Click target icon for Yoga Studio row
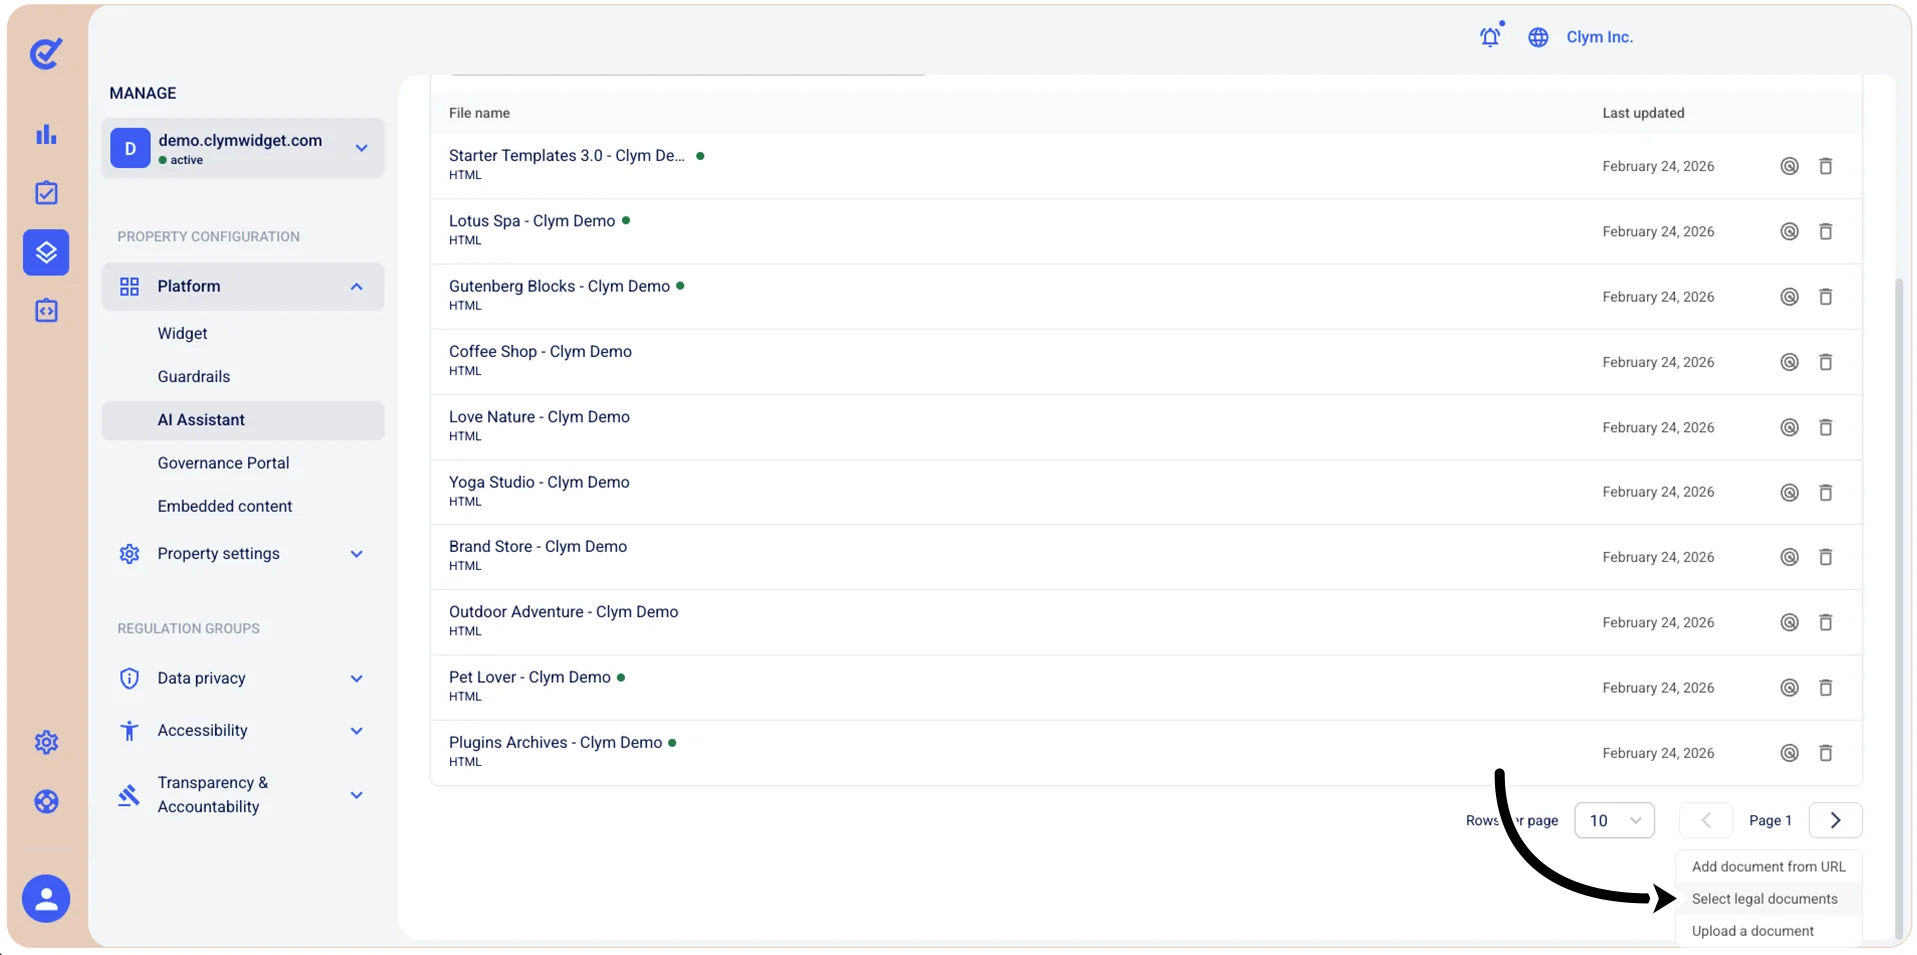The height and width of the screenshot is (955, 1917). pyautogui.click(x=1789, y=492)
